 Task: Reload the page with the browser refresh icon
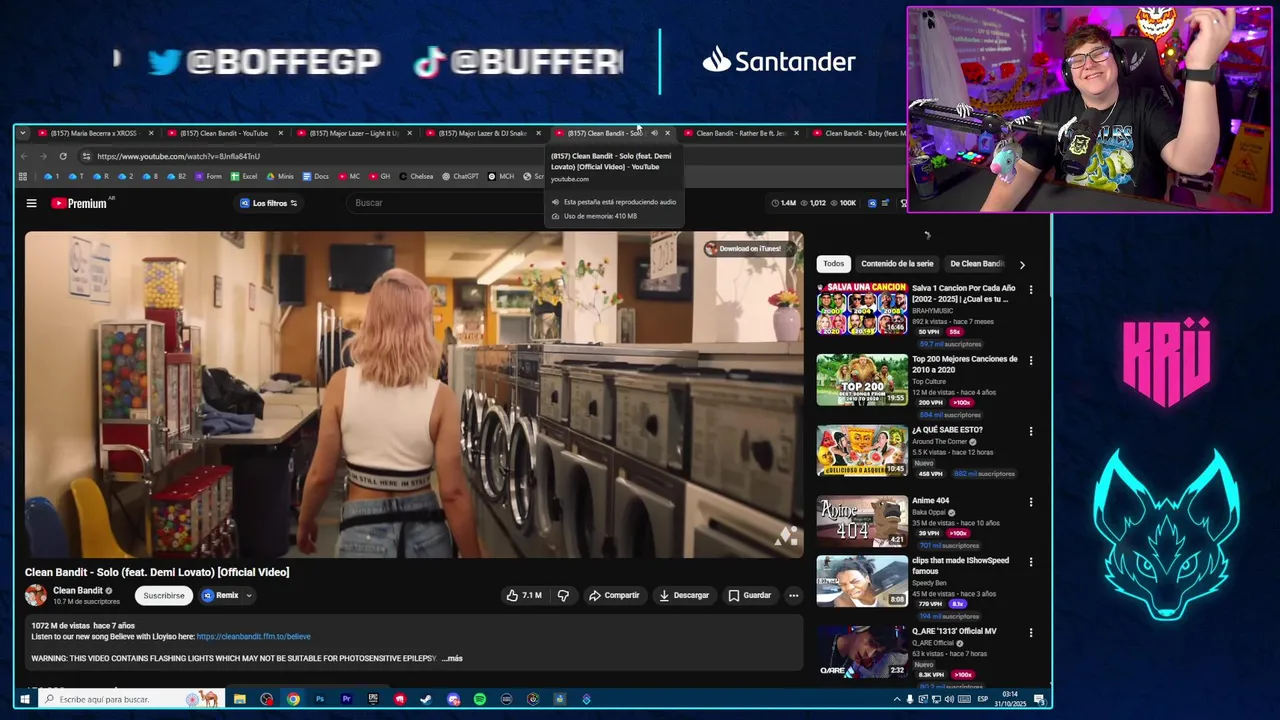point(63,156)
